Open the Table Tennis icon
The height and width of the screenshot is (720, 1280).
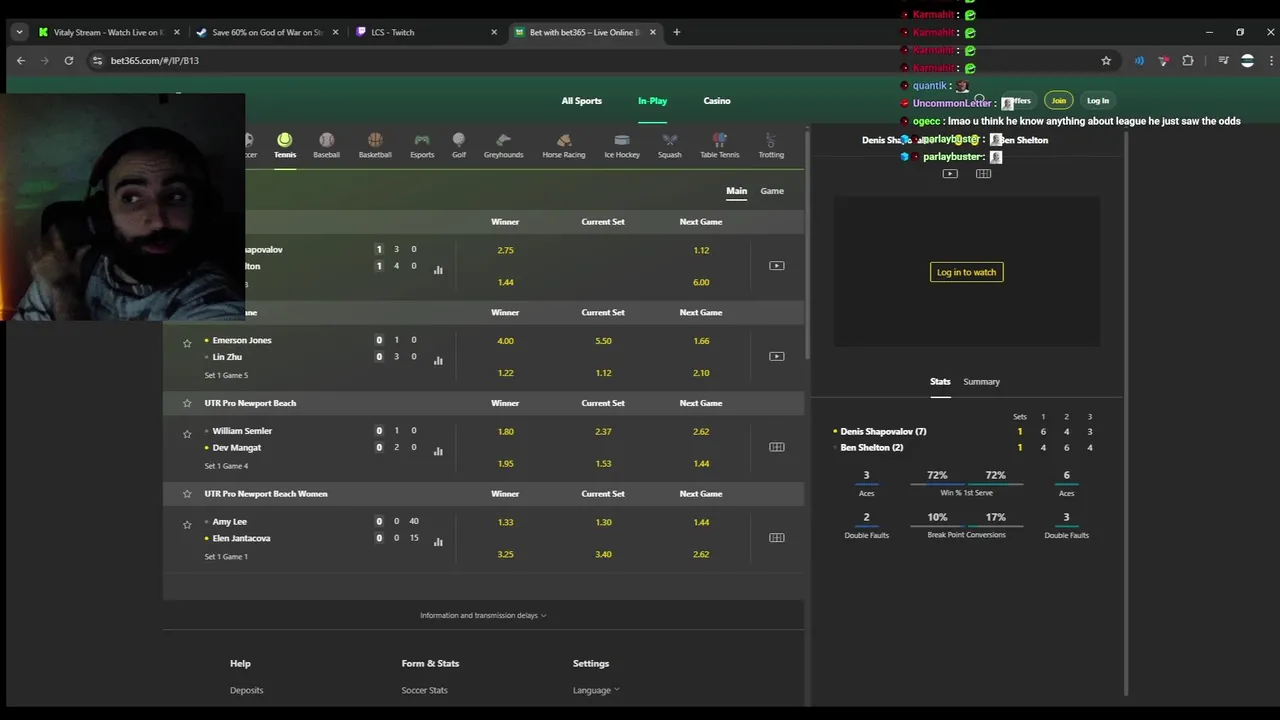[x=720, y=145]
